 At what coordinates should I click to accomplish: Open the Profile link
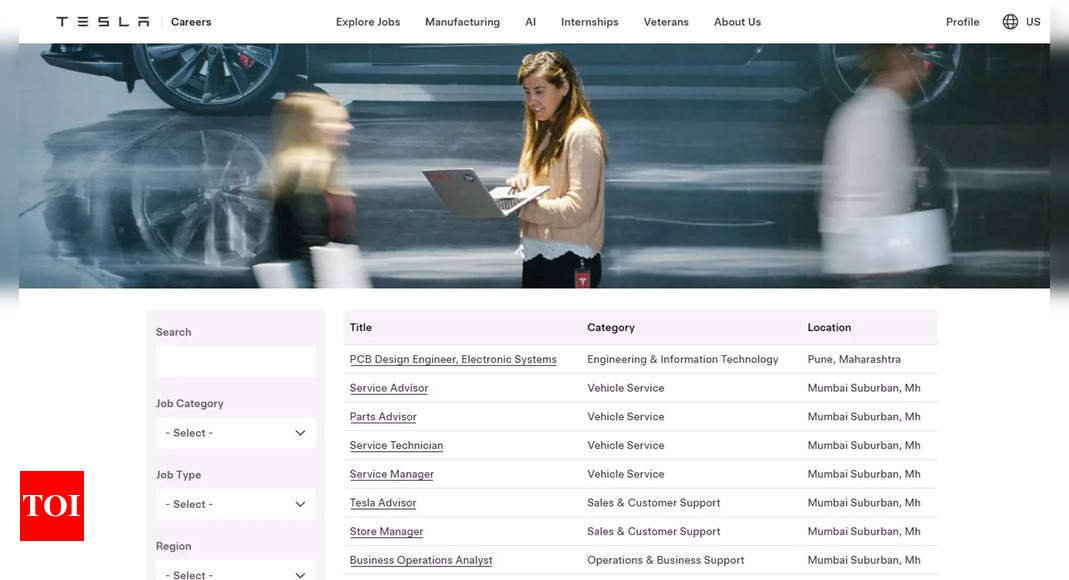[x=963, y=22]
